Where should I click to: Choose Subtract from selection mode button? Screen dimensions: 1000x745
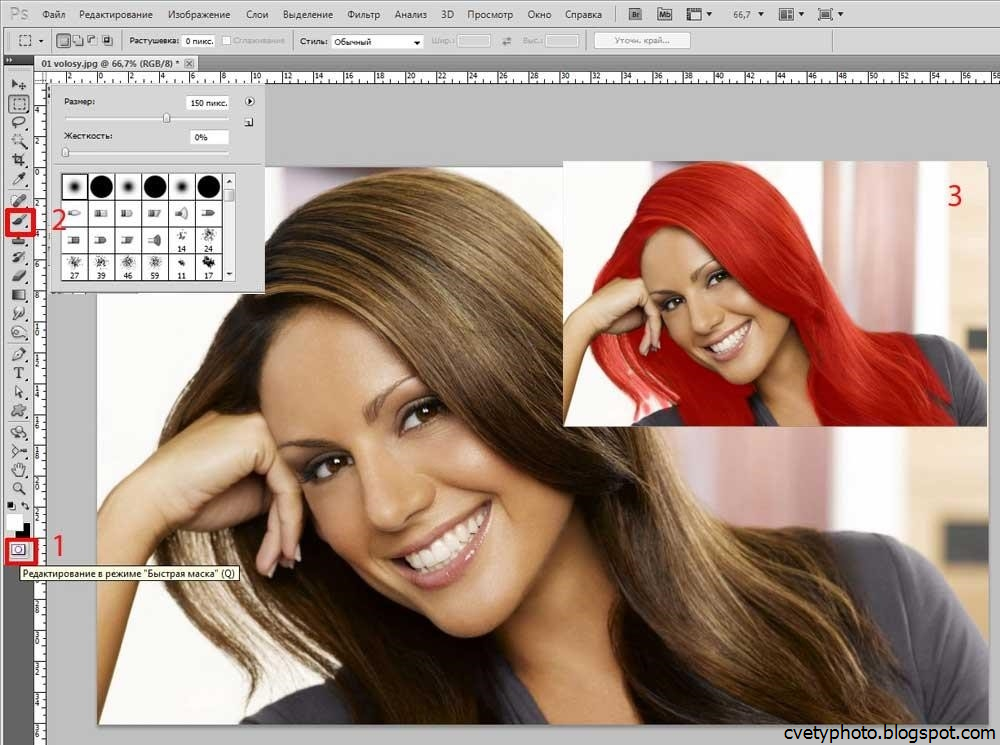pos(92,41)
